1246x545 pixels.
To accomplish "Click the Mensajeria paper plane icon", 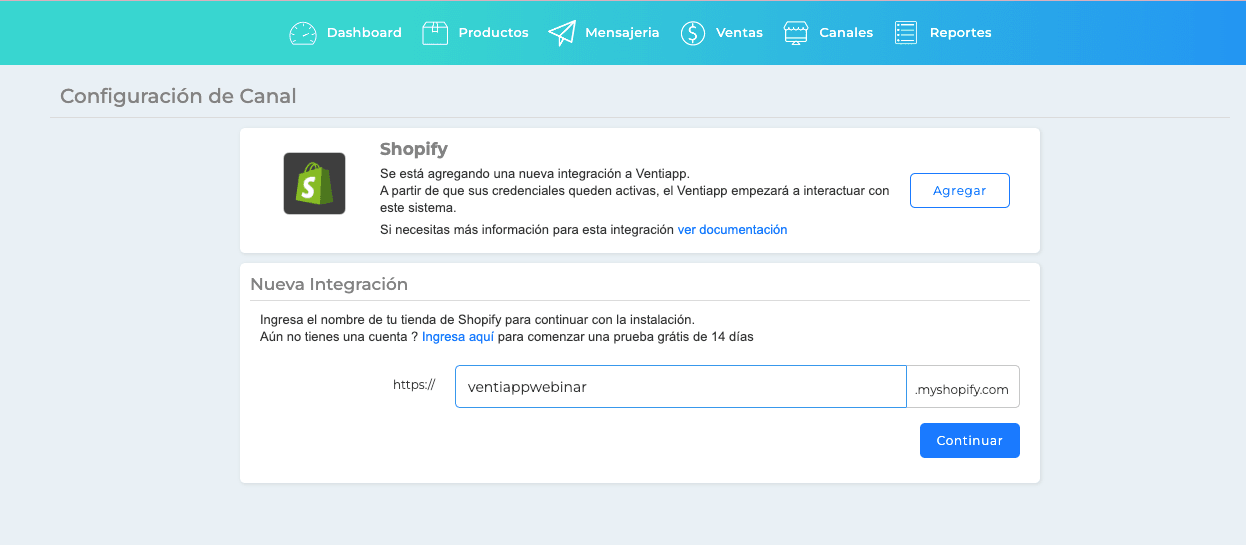I will 562,33.
